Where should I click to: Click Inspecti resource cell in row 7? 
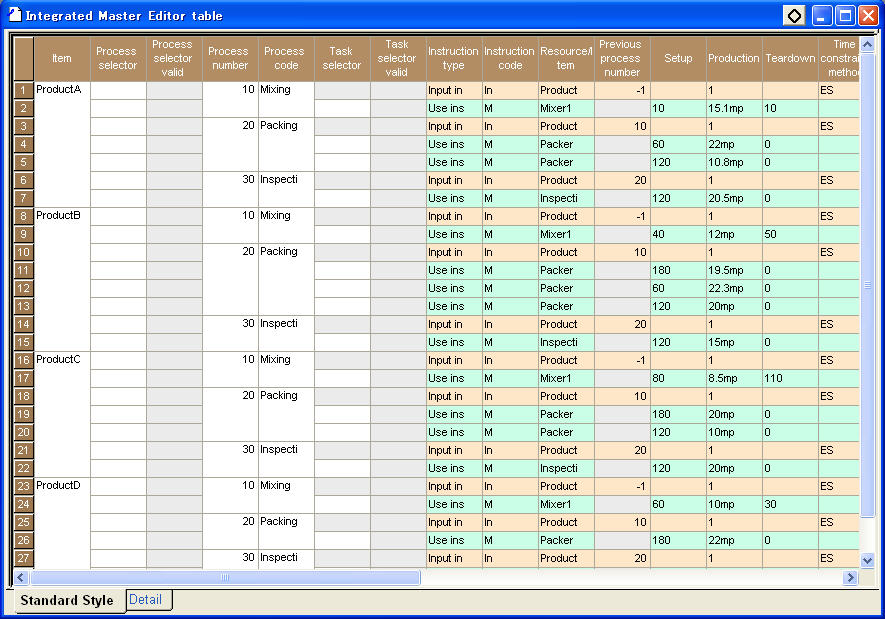click(x=566, y=199)
